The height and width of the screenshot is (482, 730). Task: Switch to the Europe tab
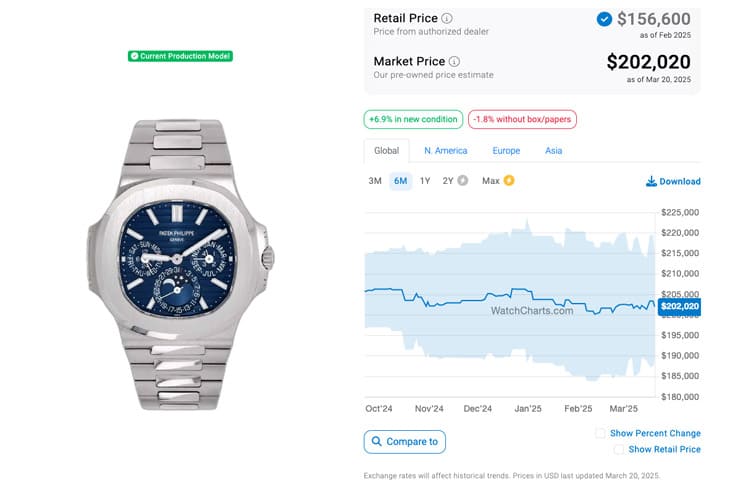(x=506, y=150)
